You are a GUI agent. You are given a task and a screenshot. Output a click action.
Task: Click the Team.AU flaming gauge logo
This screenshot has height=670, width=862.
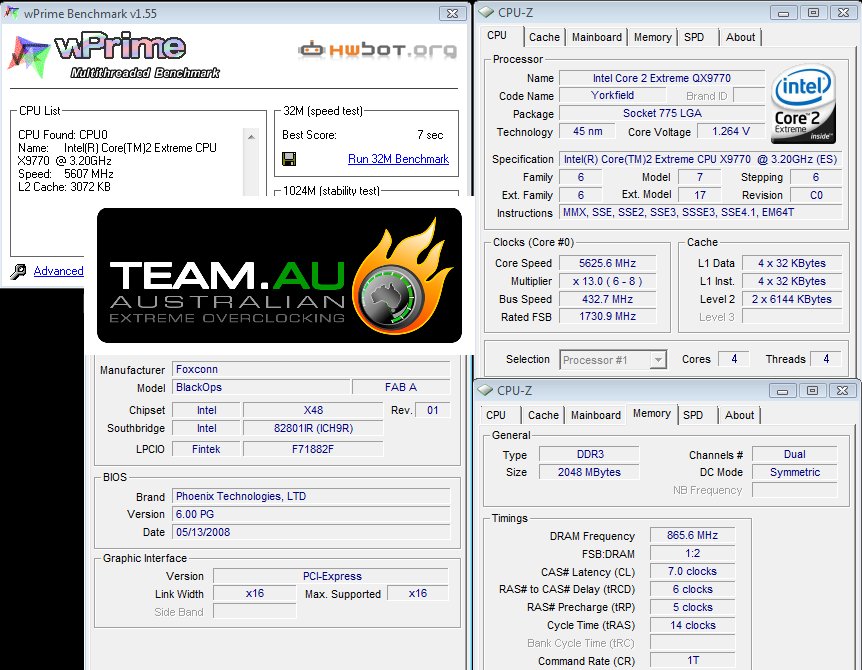pyautogui.click(x=401, y=275)
